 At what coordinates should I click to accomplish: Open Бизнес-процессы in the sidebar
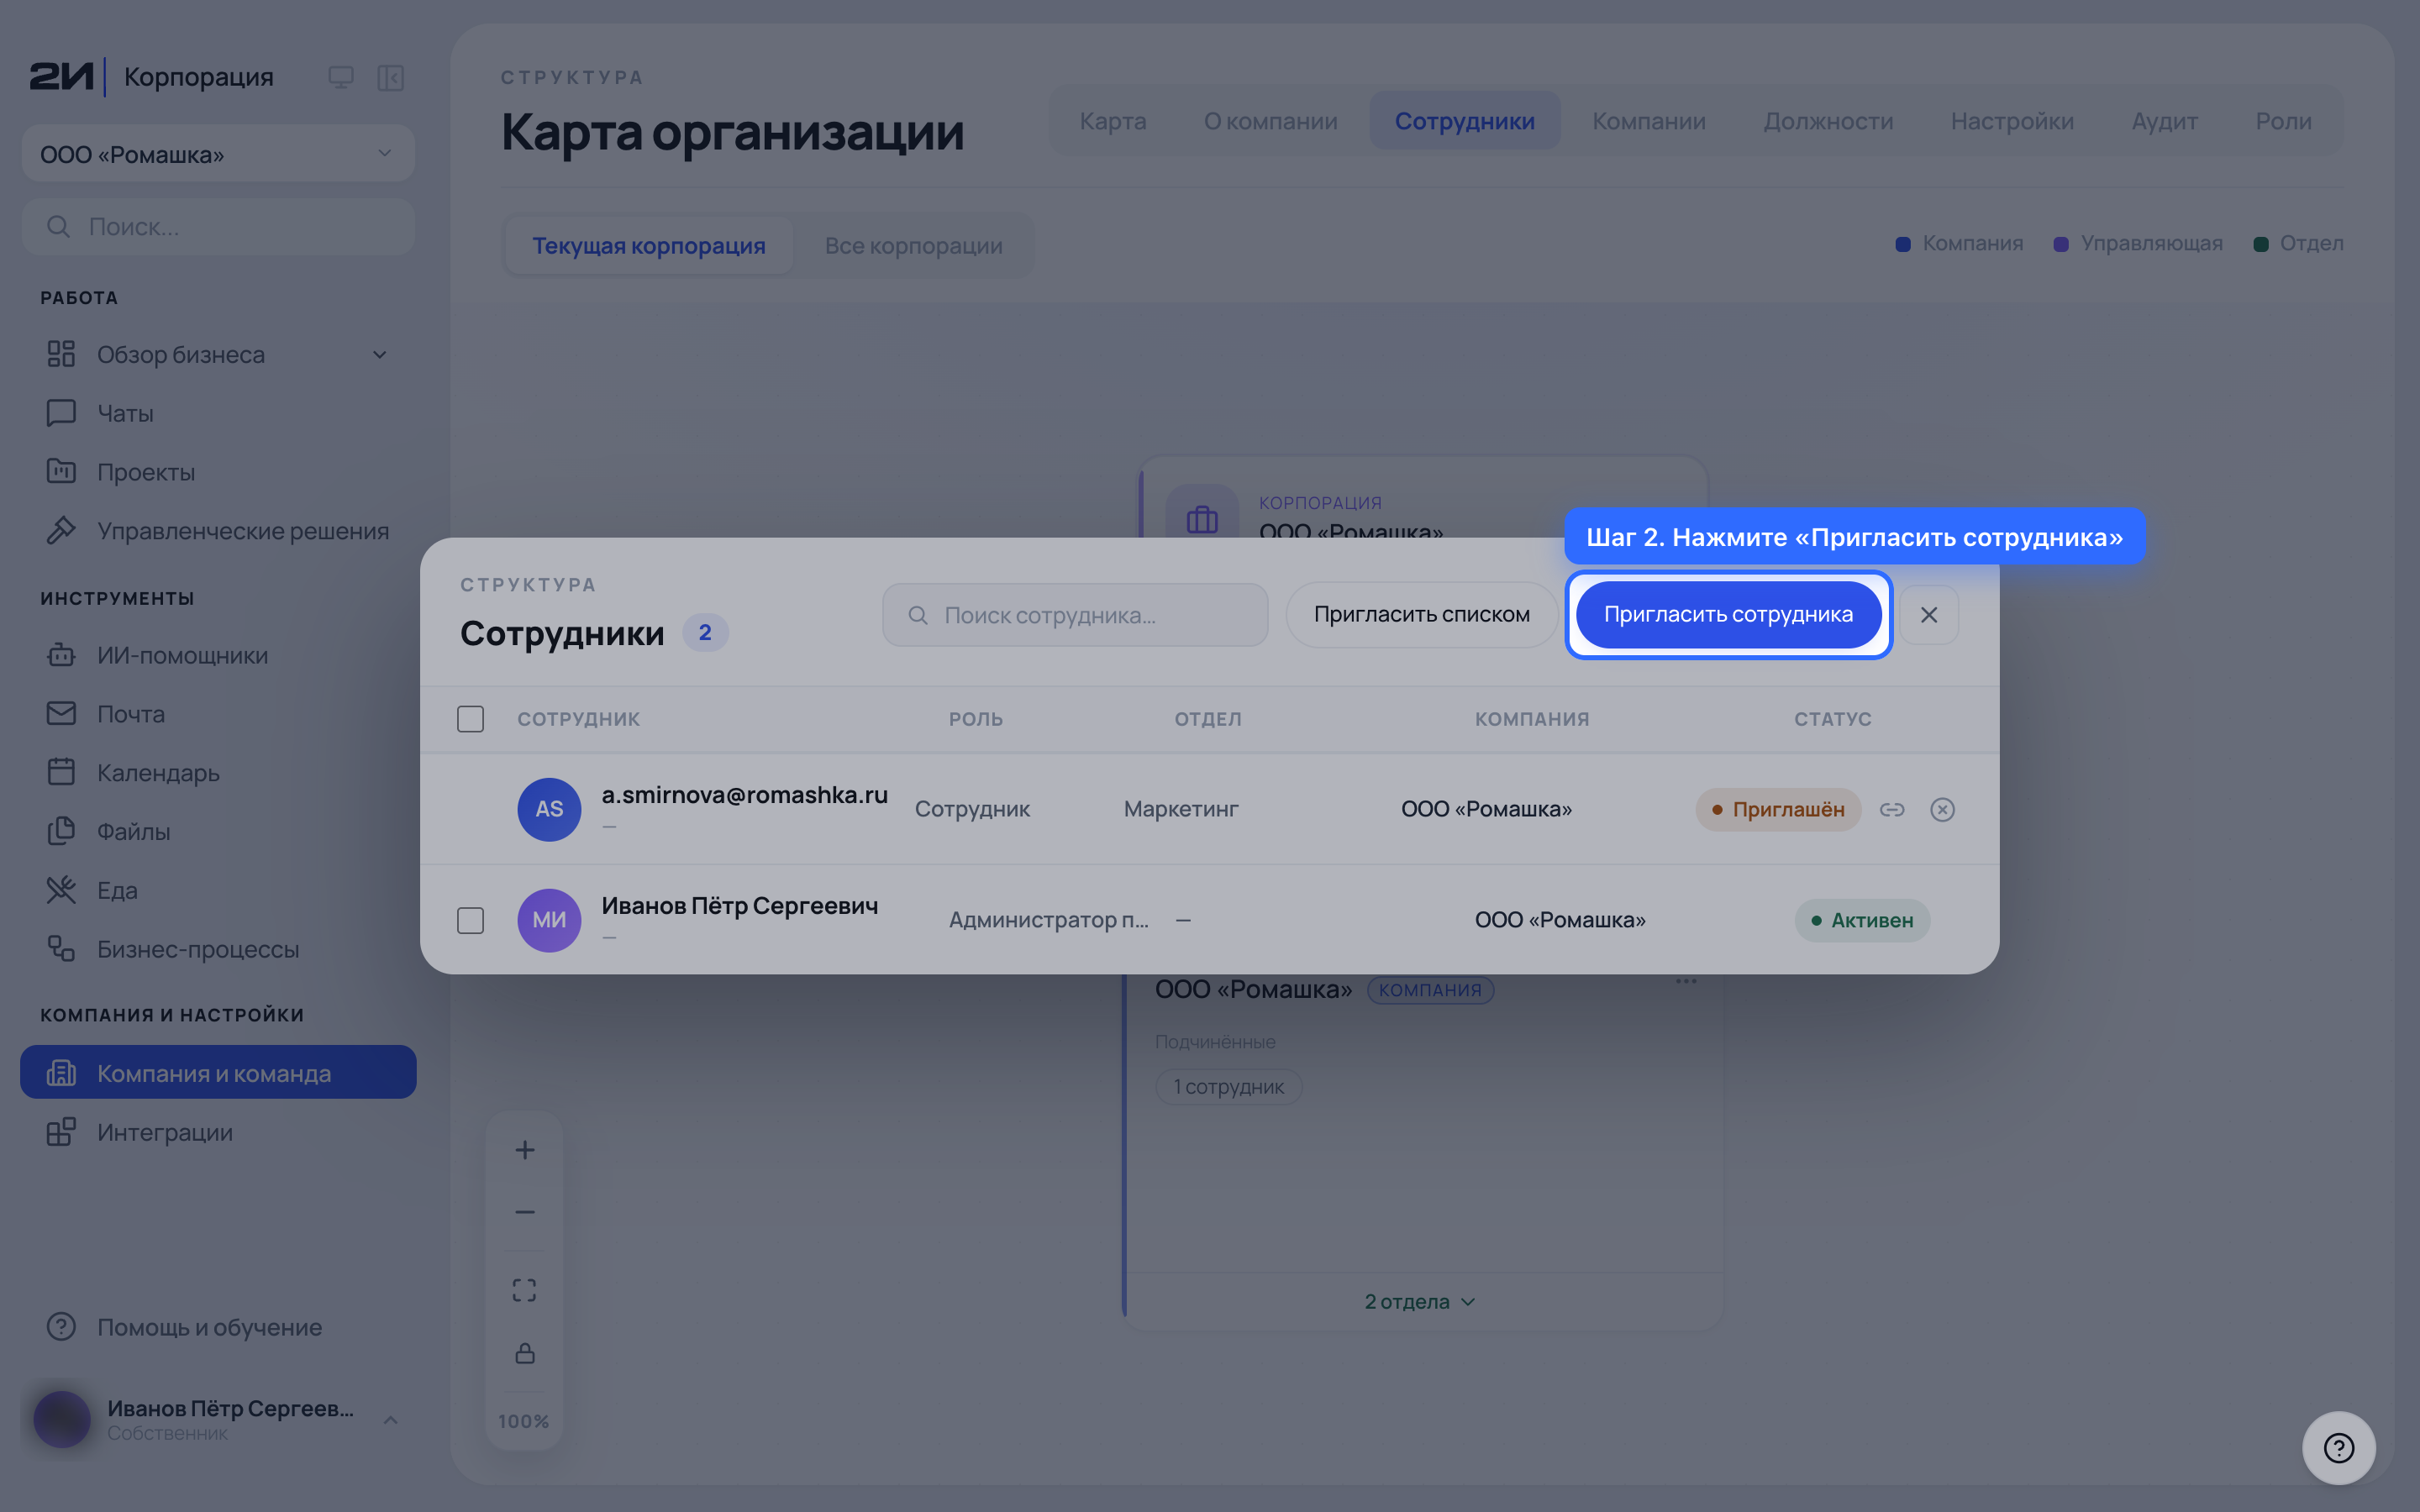coord(218,949)
